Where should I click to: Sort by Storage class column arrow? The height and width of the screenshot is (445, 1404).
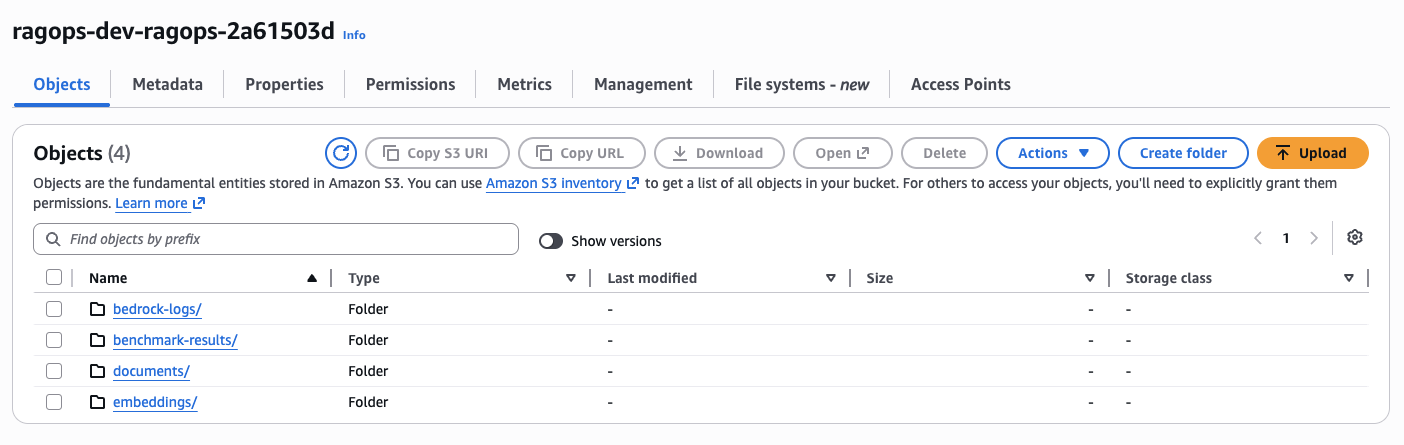point(1349,278)
